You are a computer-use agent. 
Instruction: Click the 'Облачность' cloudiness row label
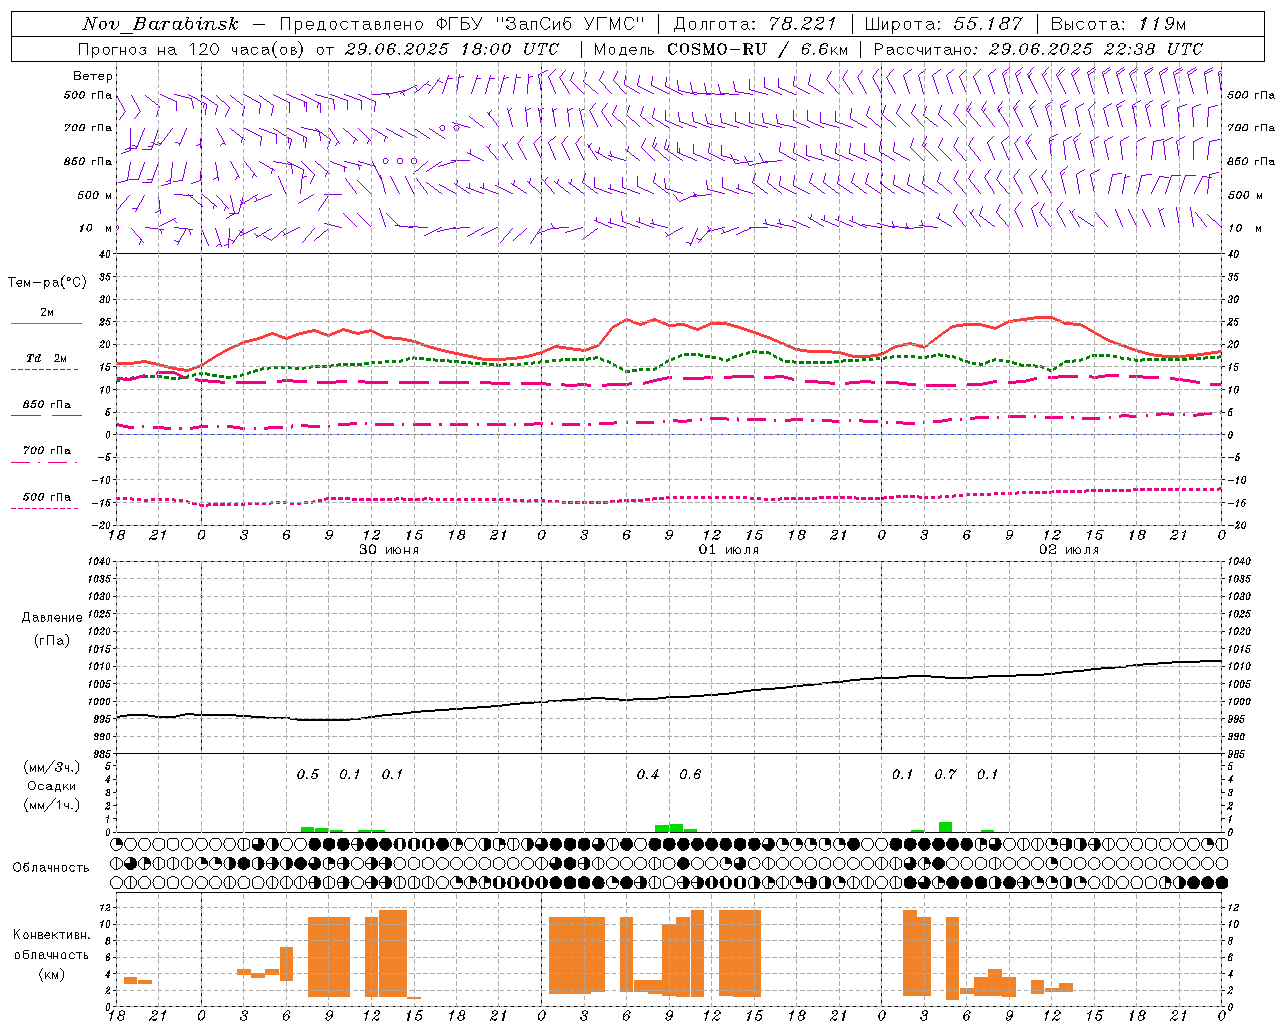click(51, 868)
